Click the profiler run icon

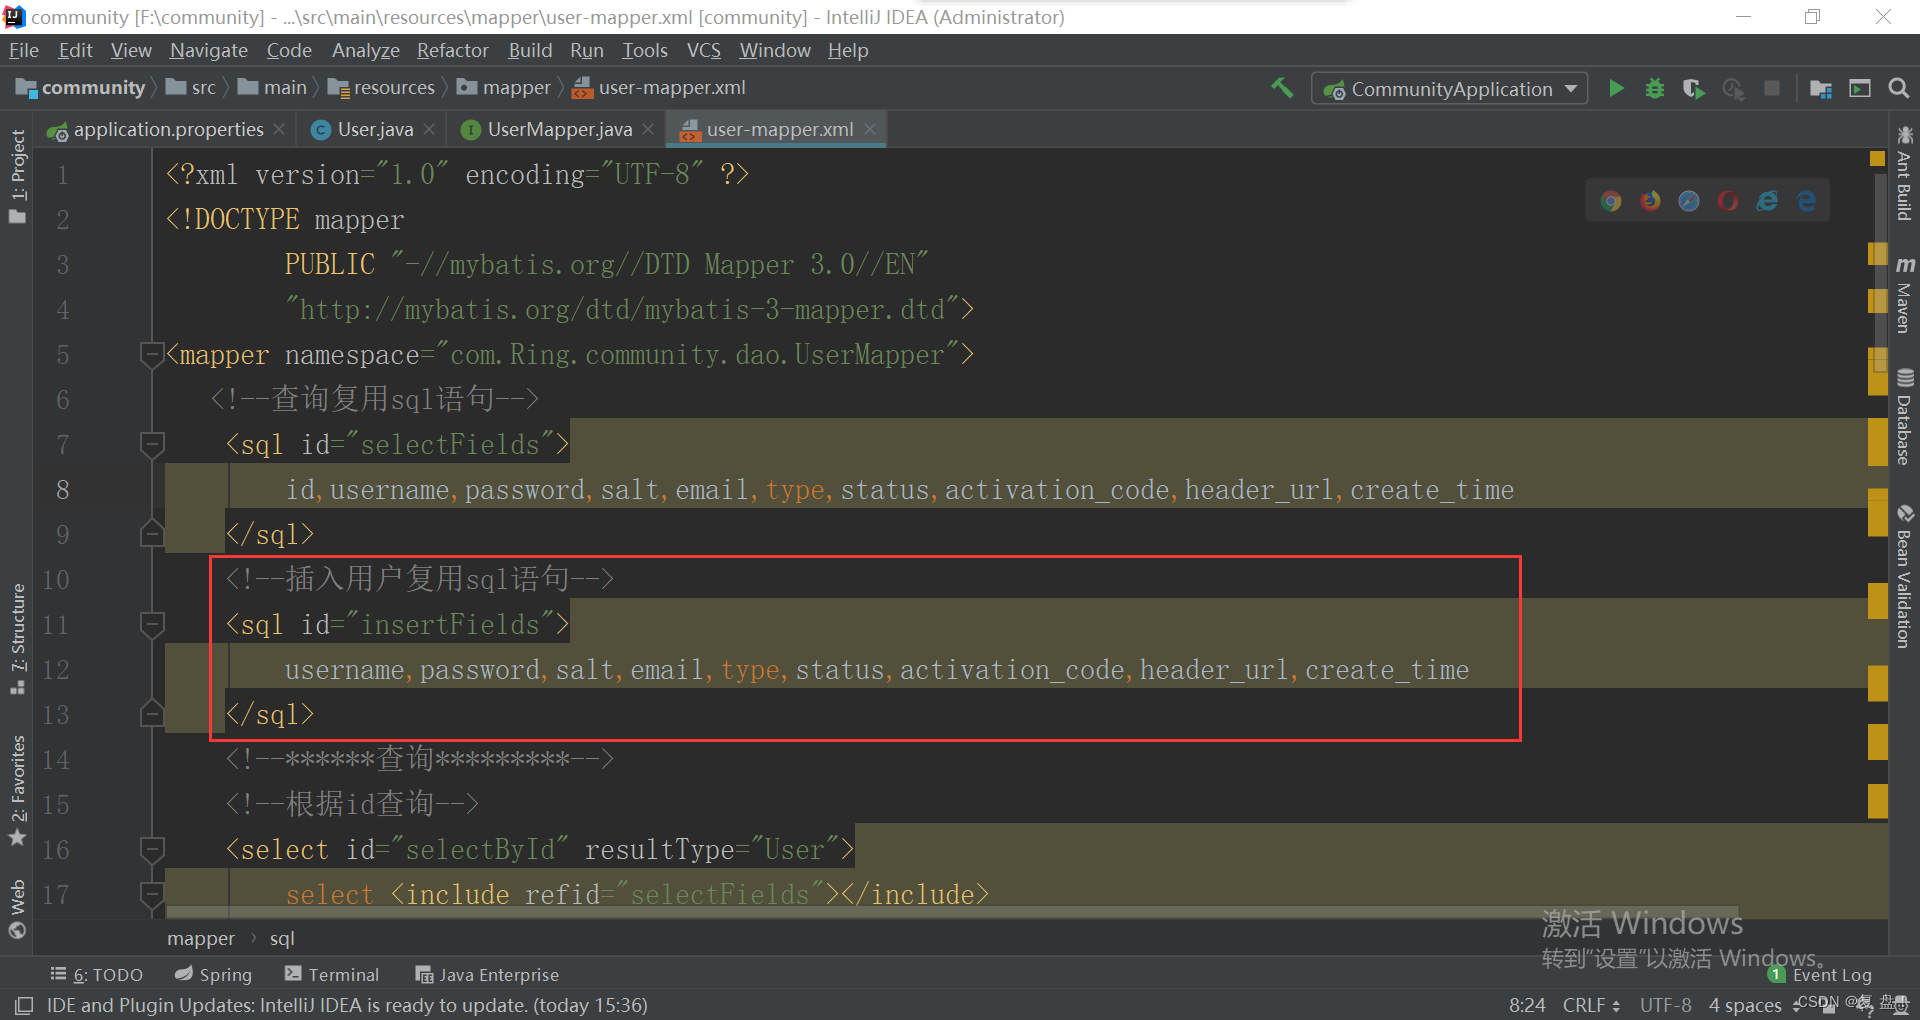pyautogui.click(x=1733, y=88)
